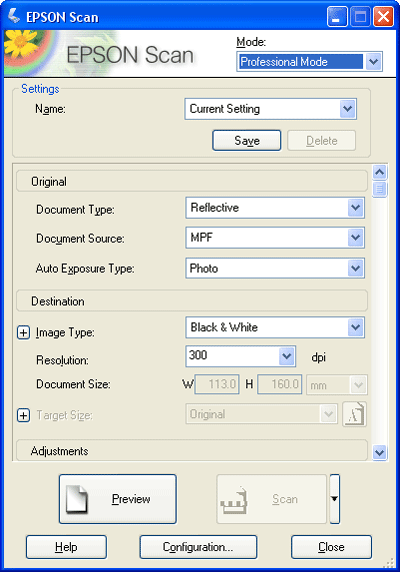Open the settings Name dropdown
Image resolution: width=400 pixels, height=572 pixels.
pyautogui.click(x=271, y=109)
